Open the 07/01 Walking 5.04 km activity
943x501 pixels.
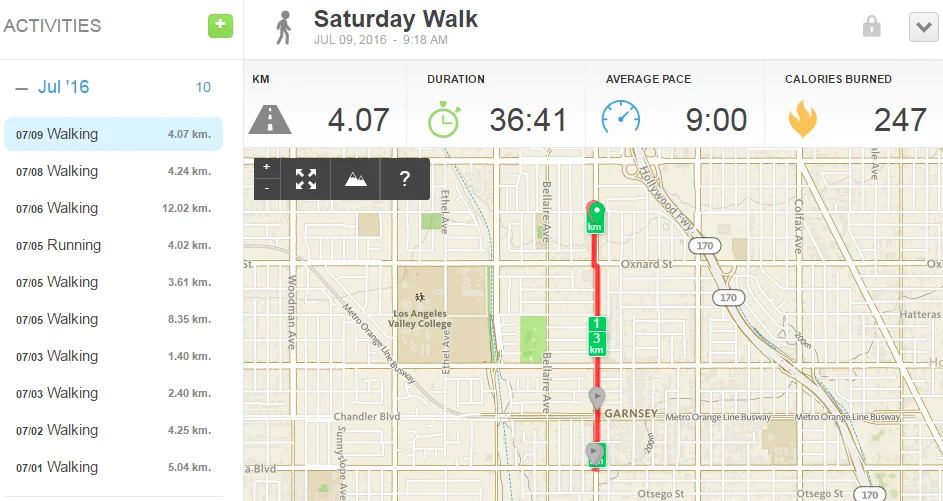click(x=113, y=467)
